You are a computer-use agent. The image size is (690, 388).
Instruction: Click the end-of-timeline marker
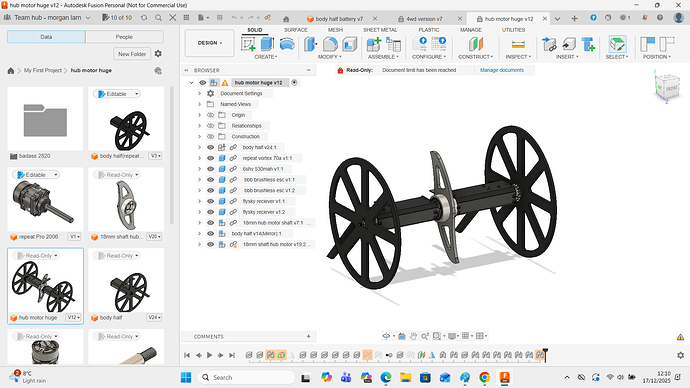click(x=545, y=355)
